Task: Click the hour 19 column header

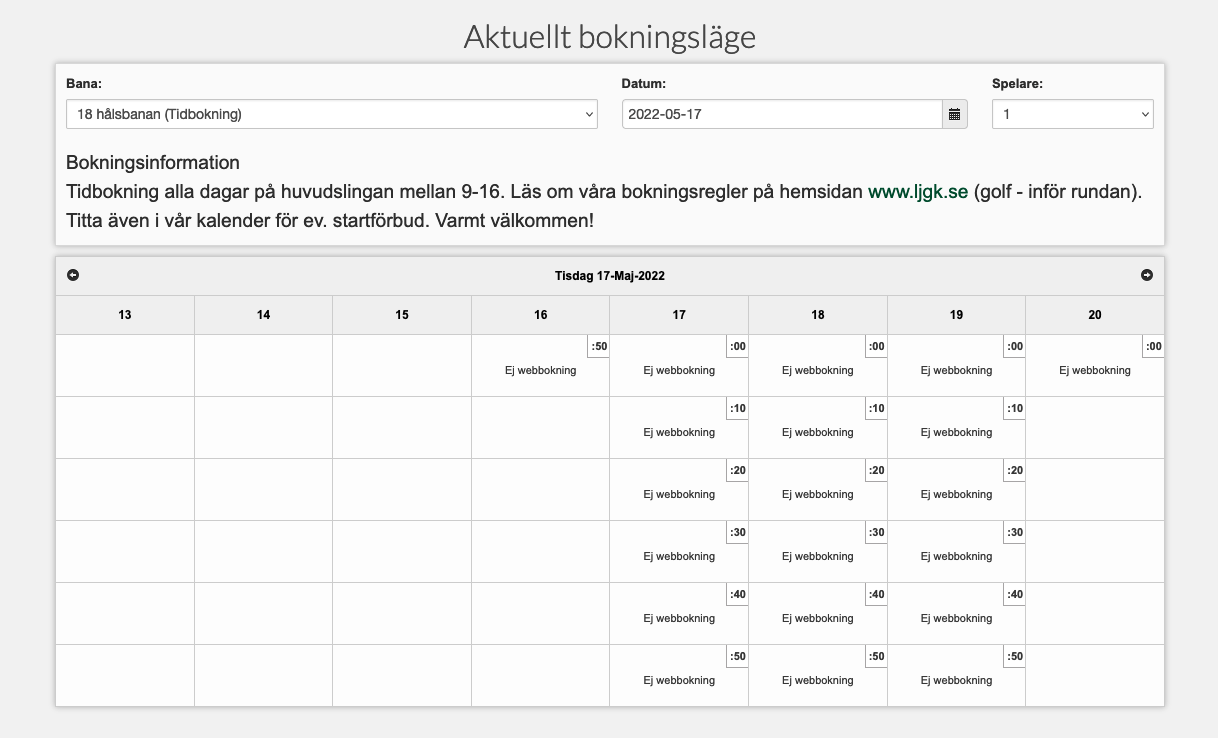Action: coord(957,315)
